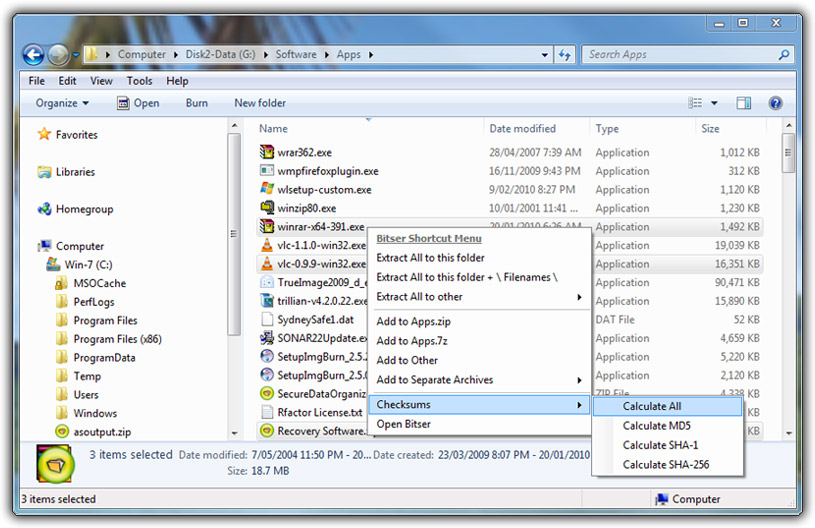Toggle the preview pane icon
Image resolution: width=815 pixels, height=528 pixels.
[744, 103]
